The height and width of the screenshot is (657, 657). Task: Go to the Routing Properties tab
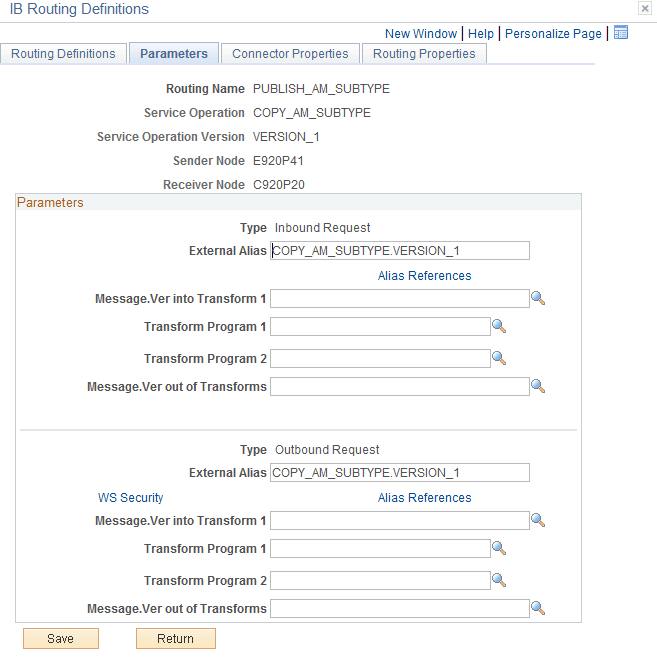(424, 54)
